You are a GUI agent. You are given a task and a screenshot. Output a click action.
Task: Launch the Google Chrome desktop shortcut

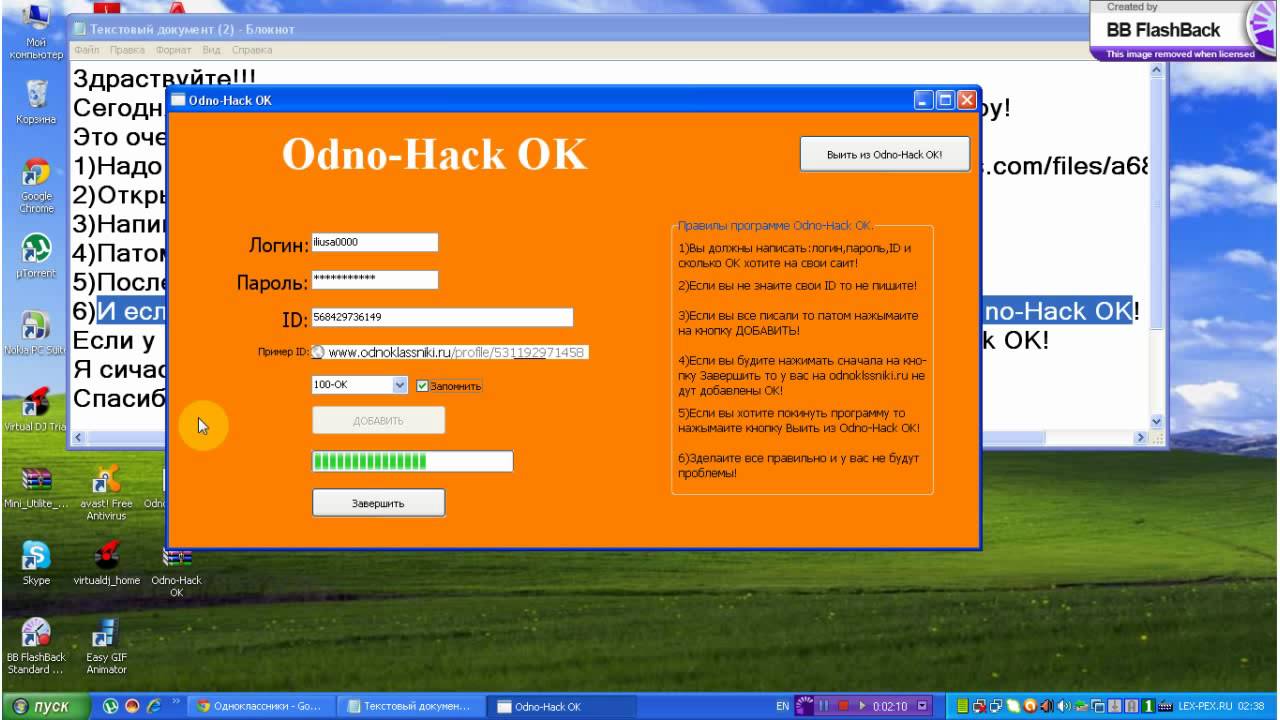coord(36,186)
